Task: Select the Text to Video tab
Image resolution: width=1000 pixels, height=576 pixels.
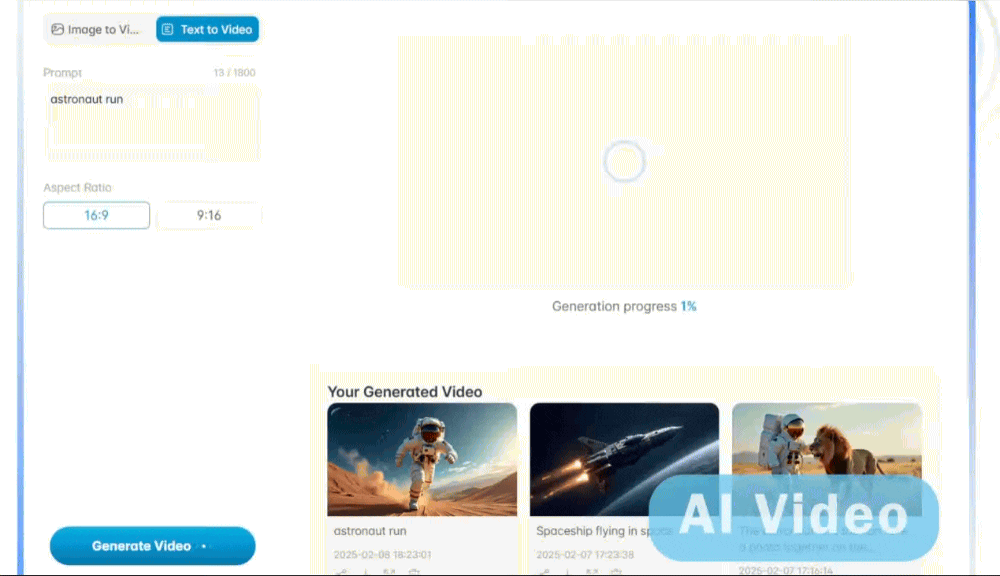Action: pos(207,29)
